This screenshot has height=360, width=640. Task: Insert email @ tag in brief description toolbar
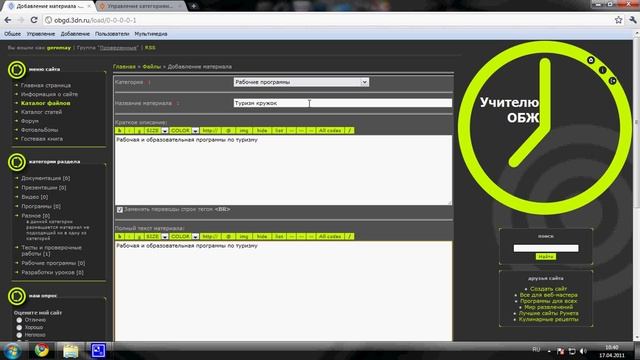pyautogui.click(x=228, y=131)
